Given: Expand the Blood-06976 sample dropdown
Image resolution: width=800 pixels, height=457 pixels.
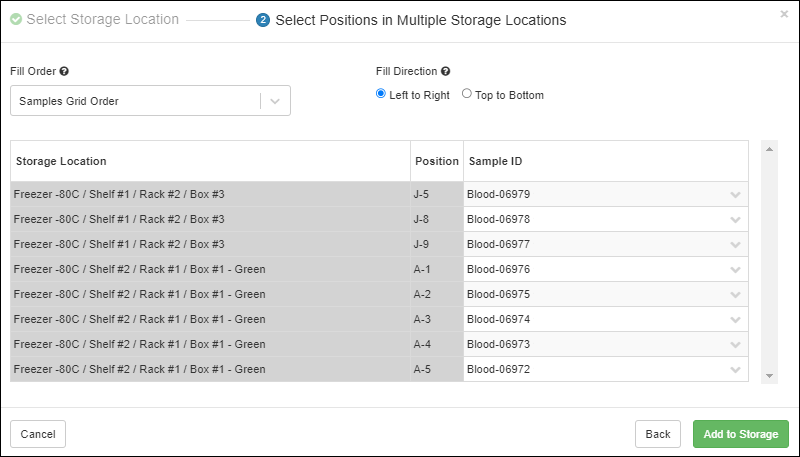Looking at the screenshot, I should click(x=736, y=270).
